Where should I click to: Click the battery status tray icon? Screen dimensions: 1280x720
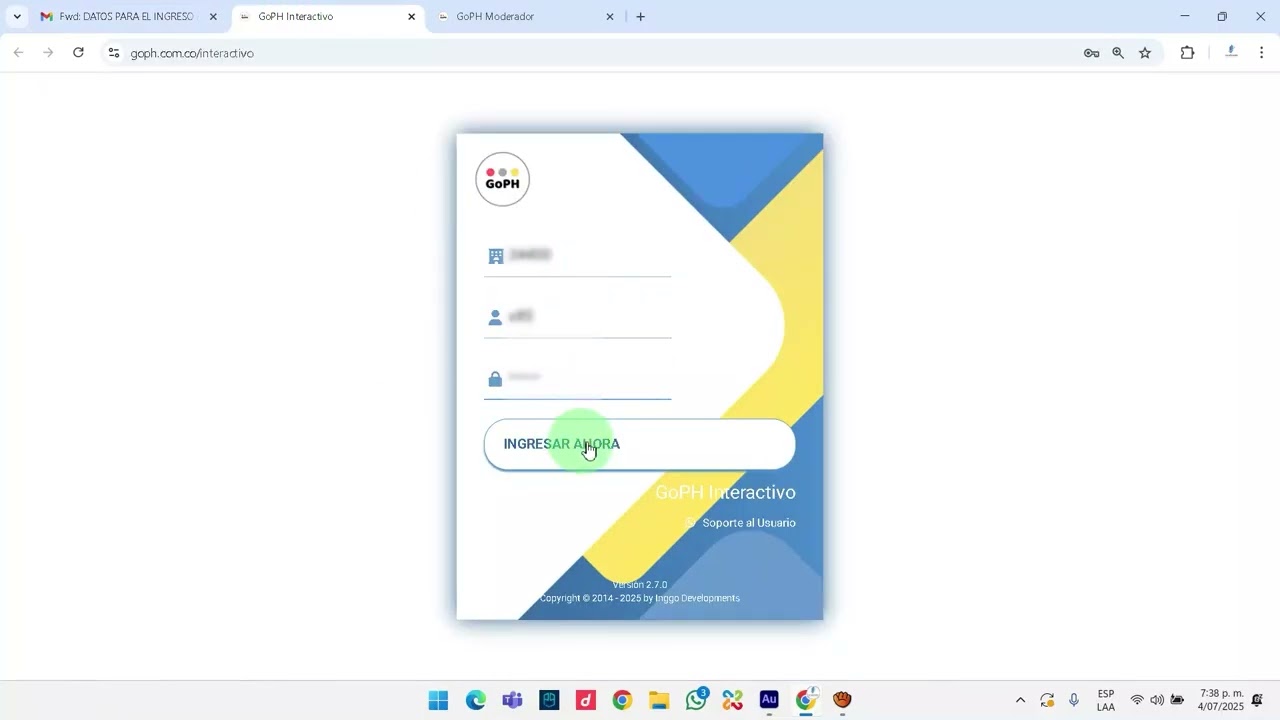click(x=1178, y=700)
